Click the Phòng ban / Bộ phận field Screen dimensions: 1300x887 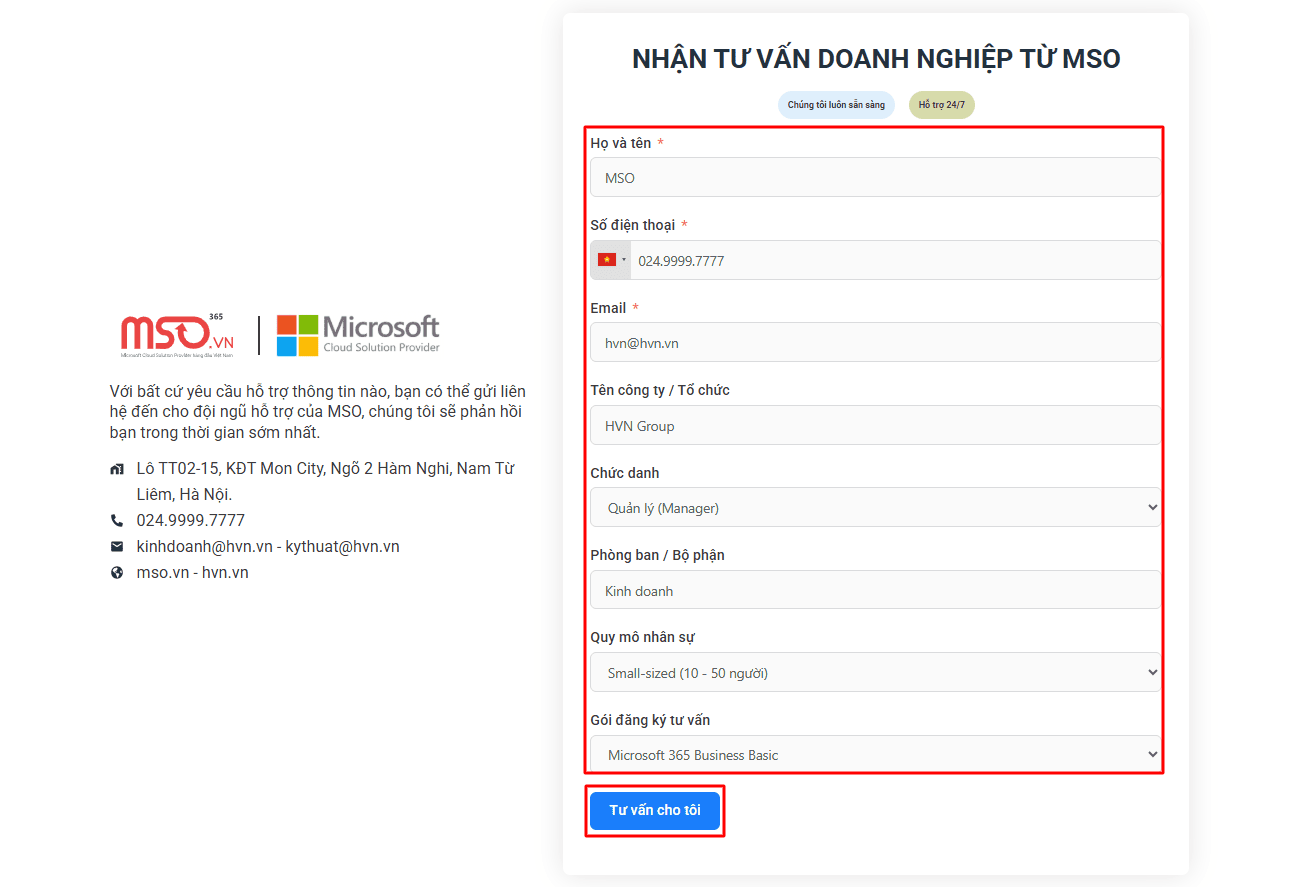[875, 591]
